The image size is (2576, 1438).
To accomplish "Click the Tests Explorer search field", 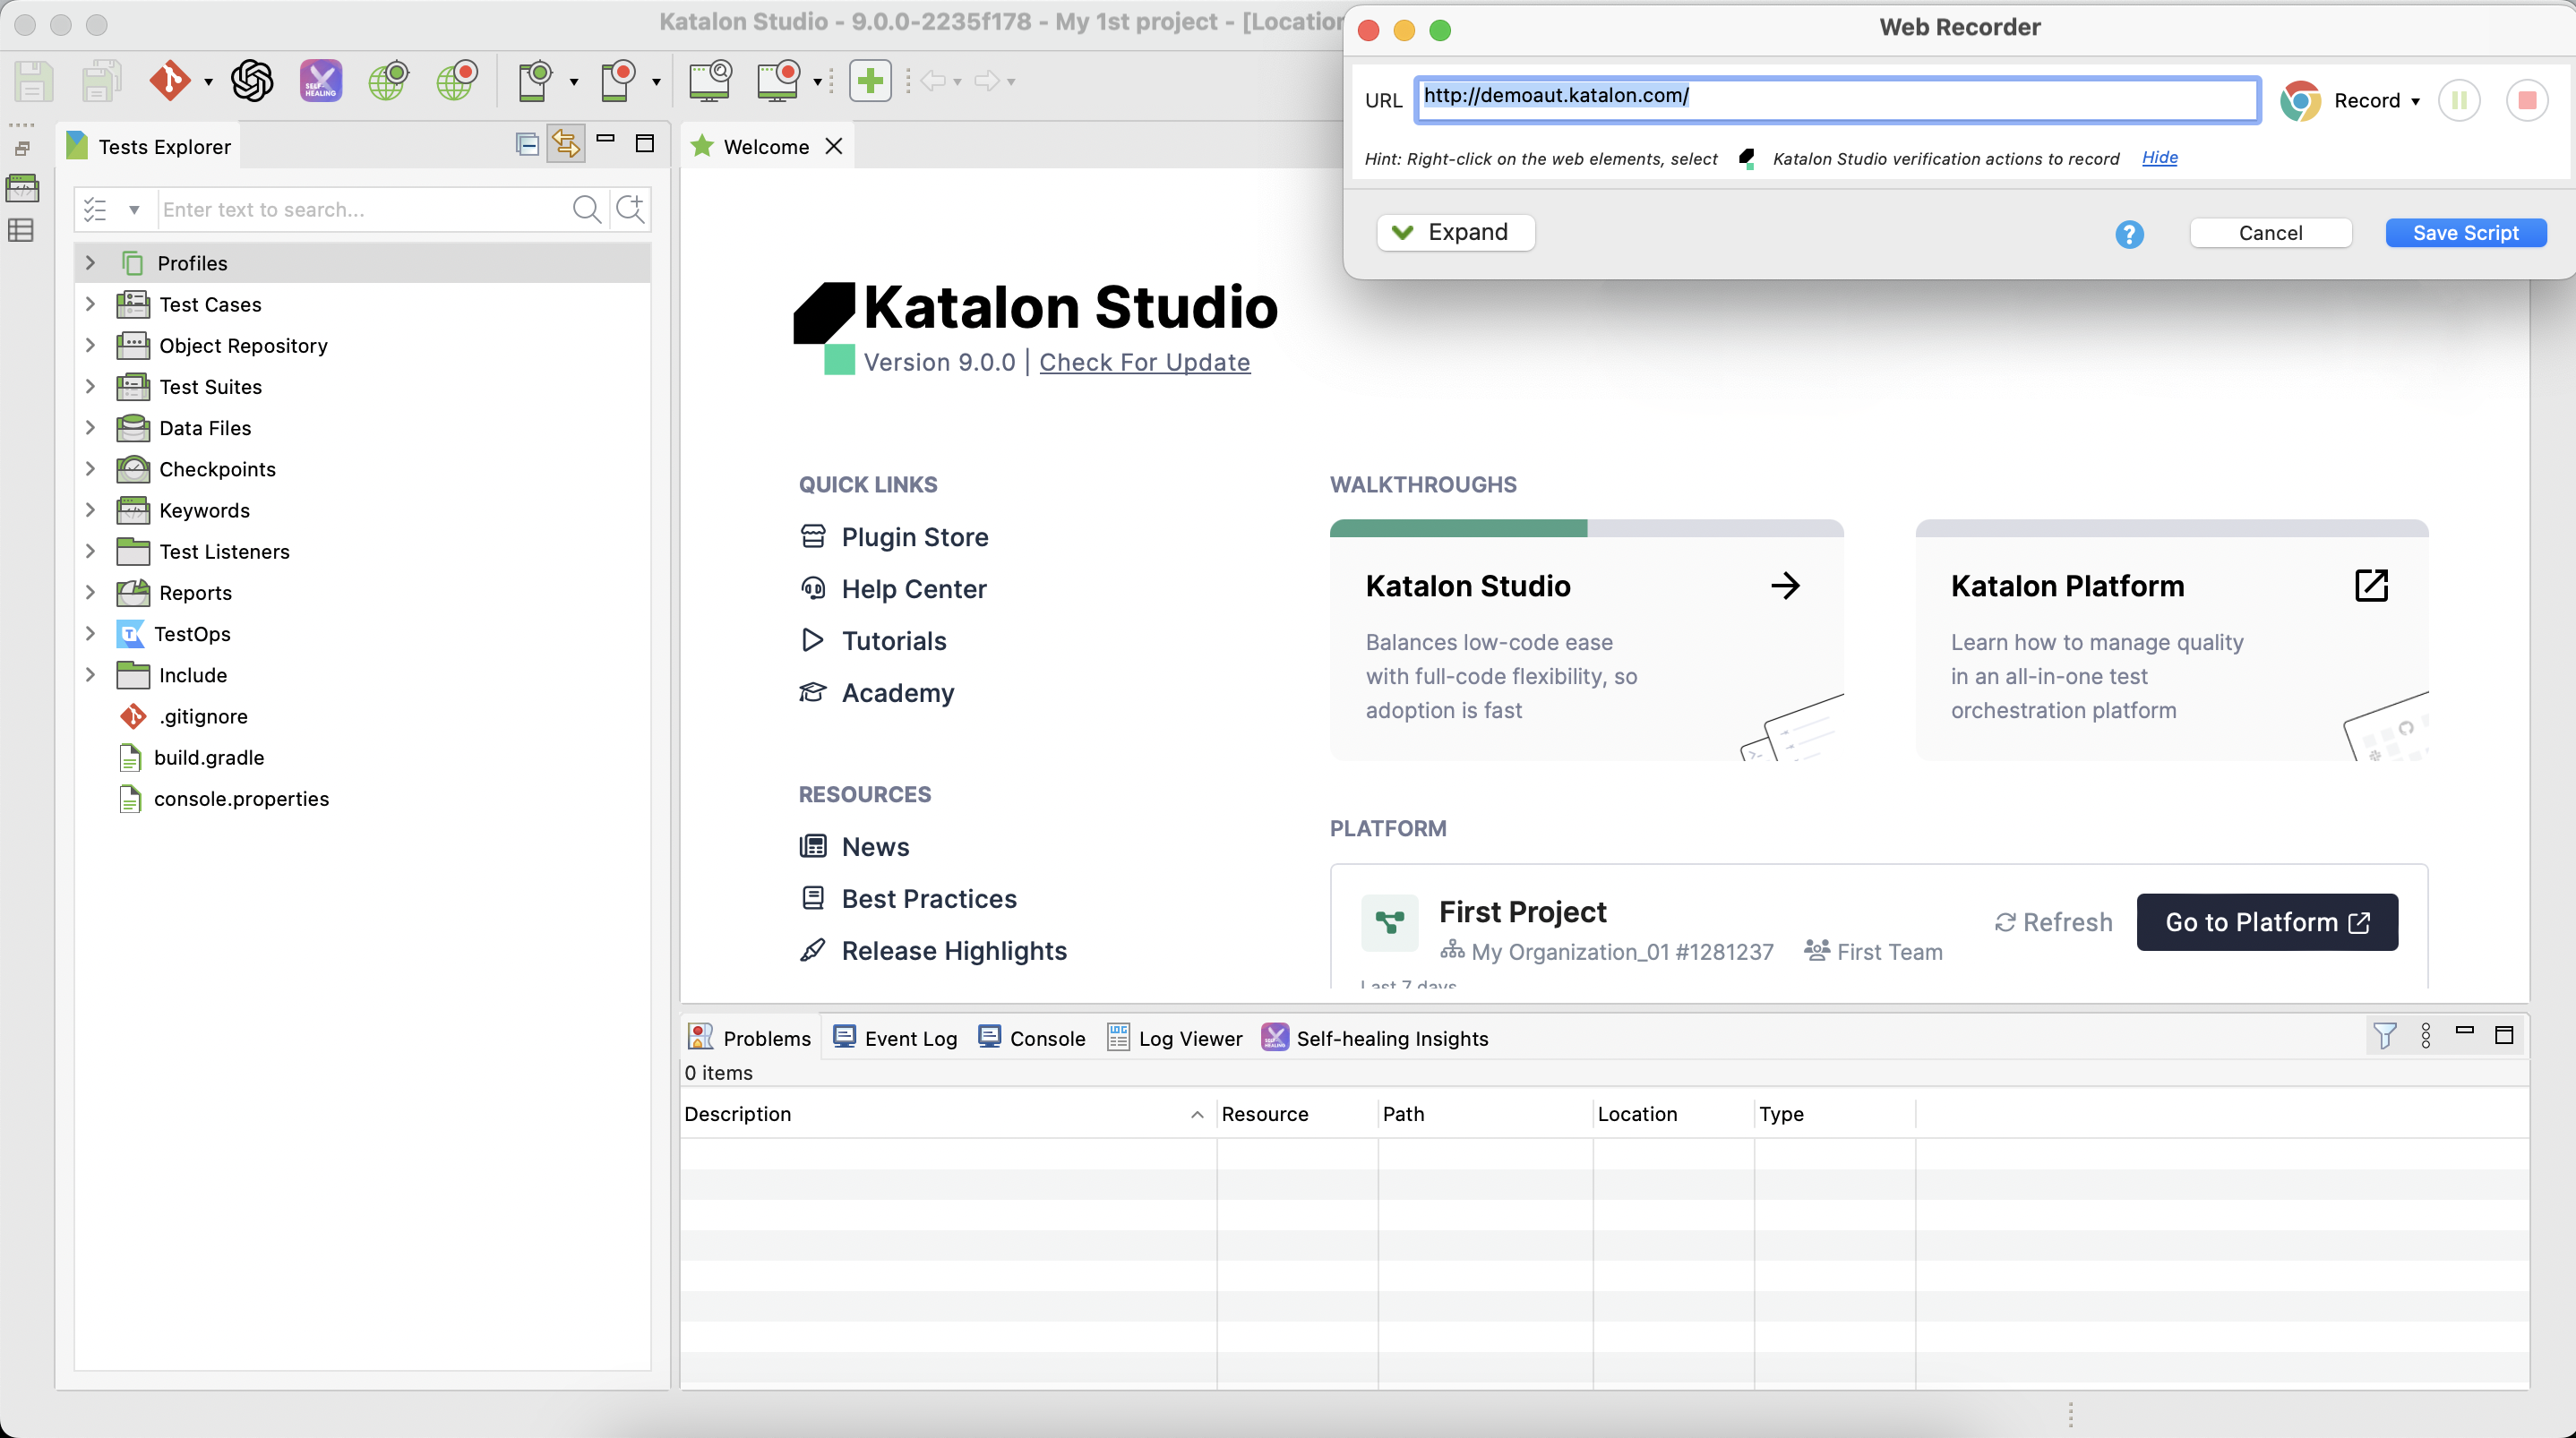I will (360, 209).
